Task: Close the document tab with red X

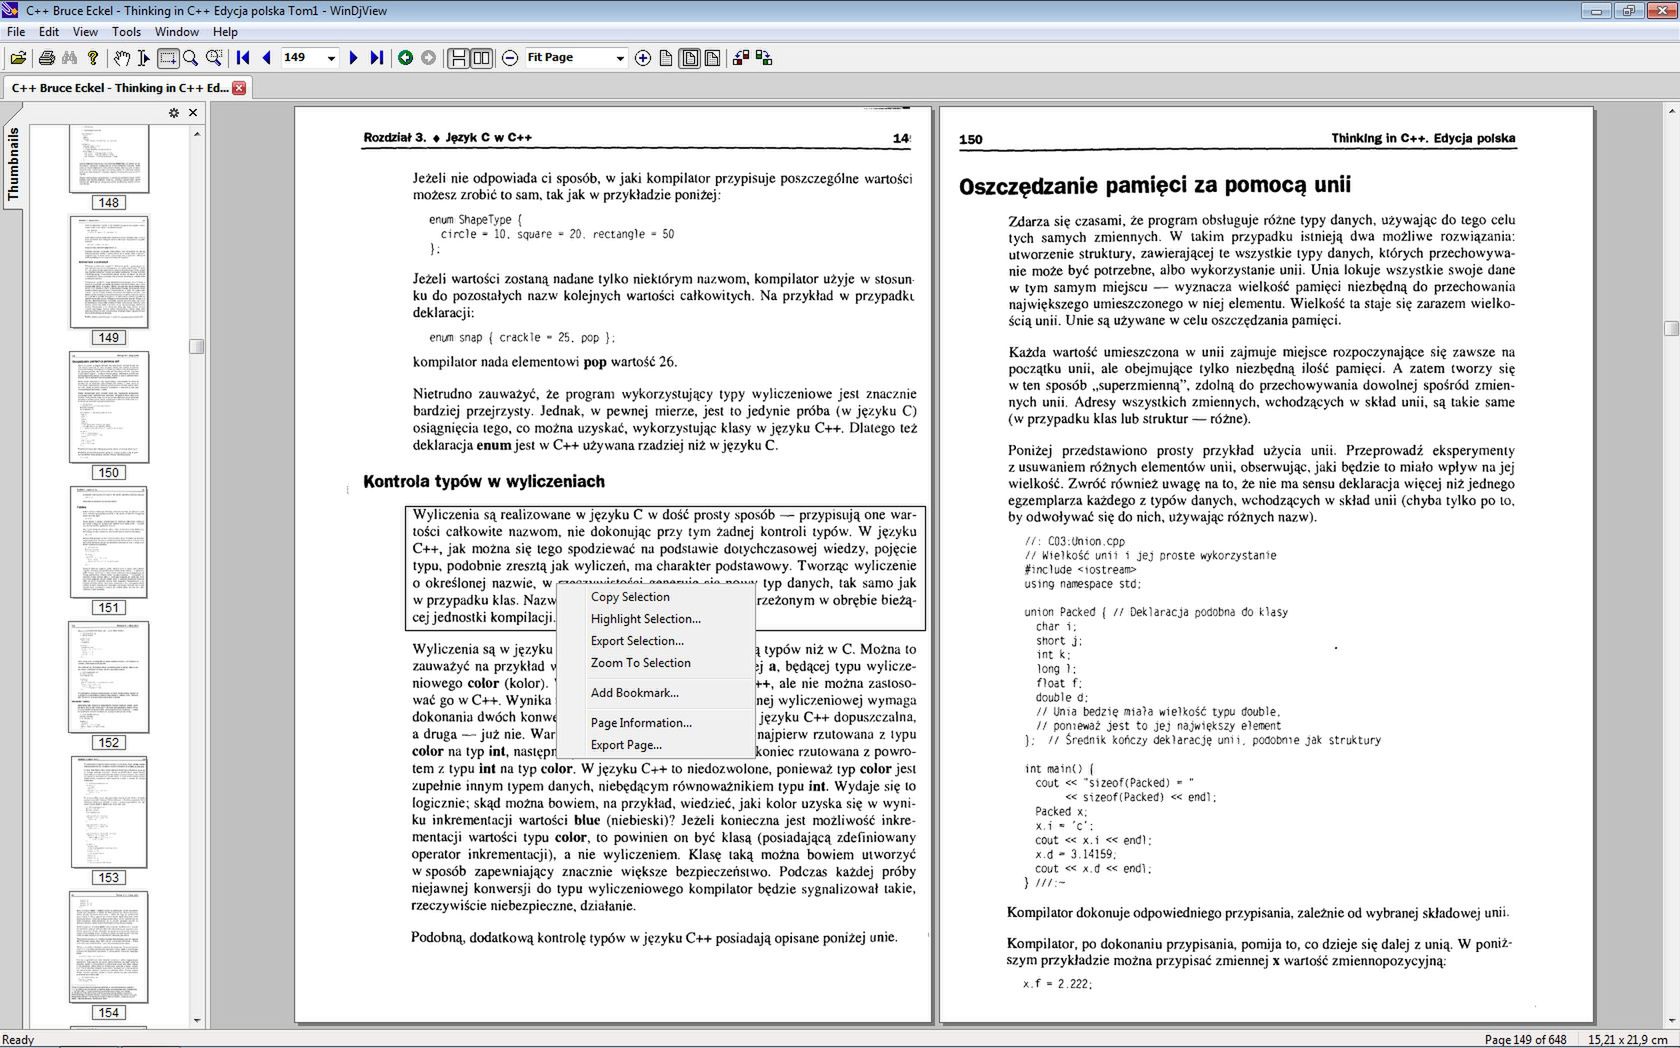Action: coord(239,88)
